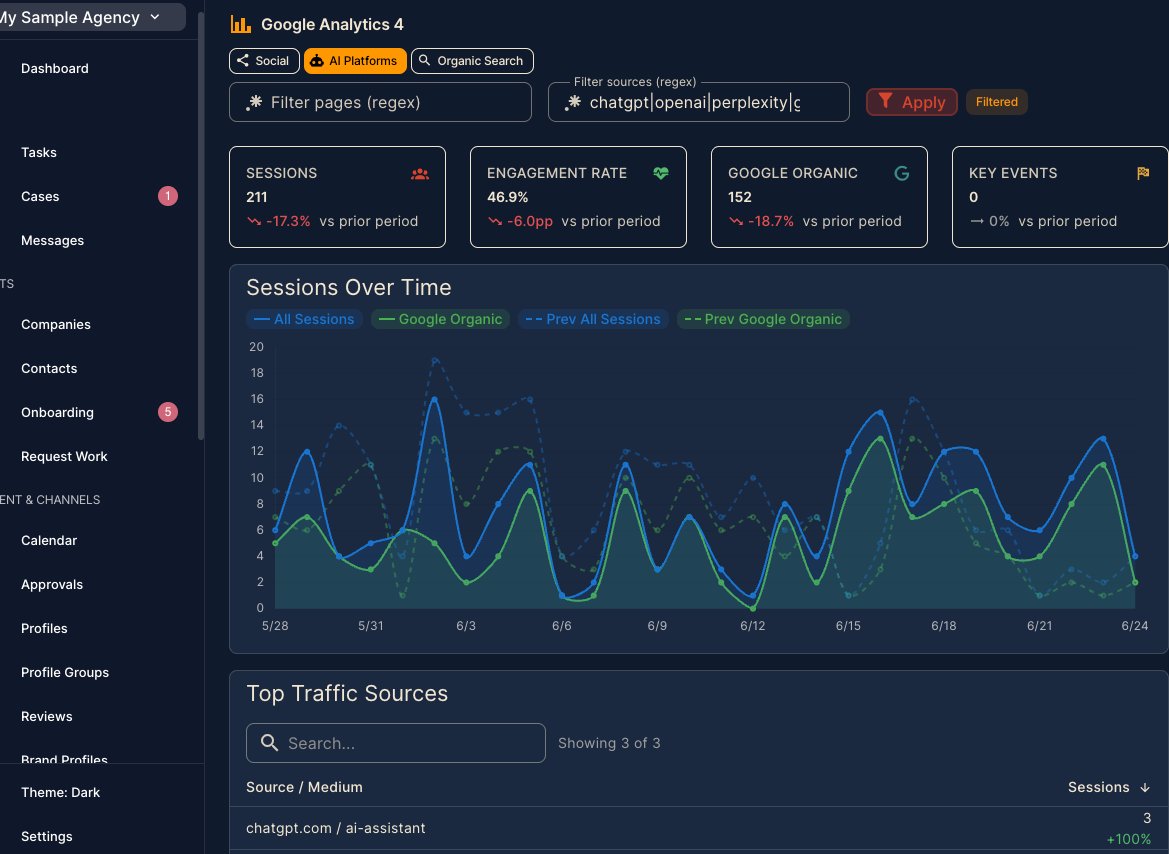Click the Source / Medium column header

pyautogui.click(x=304, y=787)
